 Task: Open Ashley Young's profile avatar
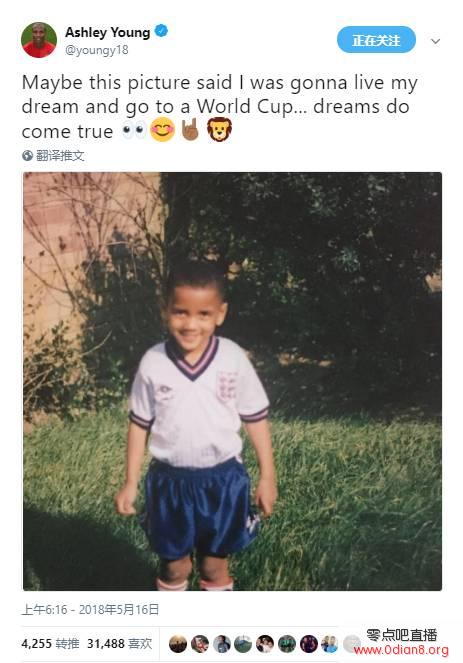point(39,41)
